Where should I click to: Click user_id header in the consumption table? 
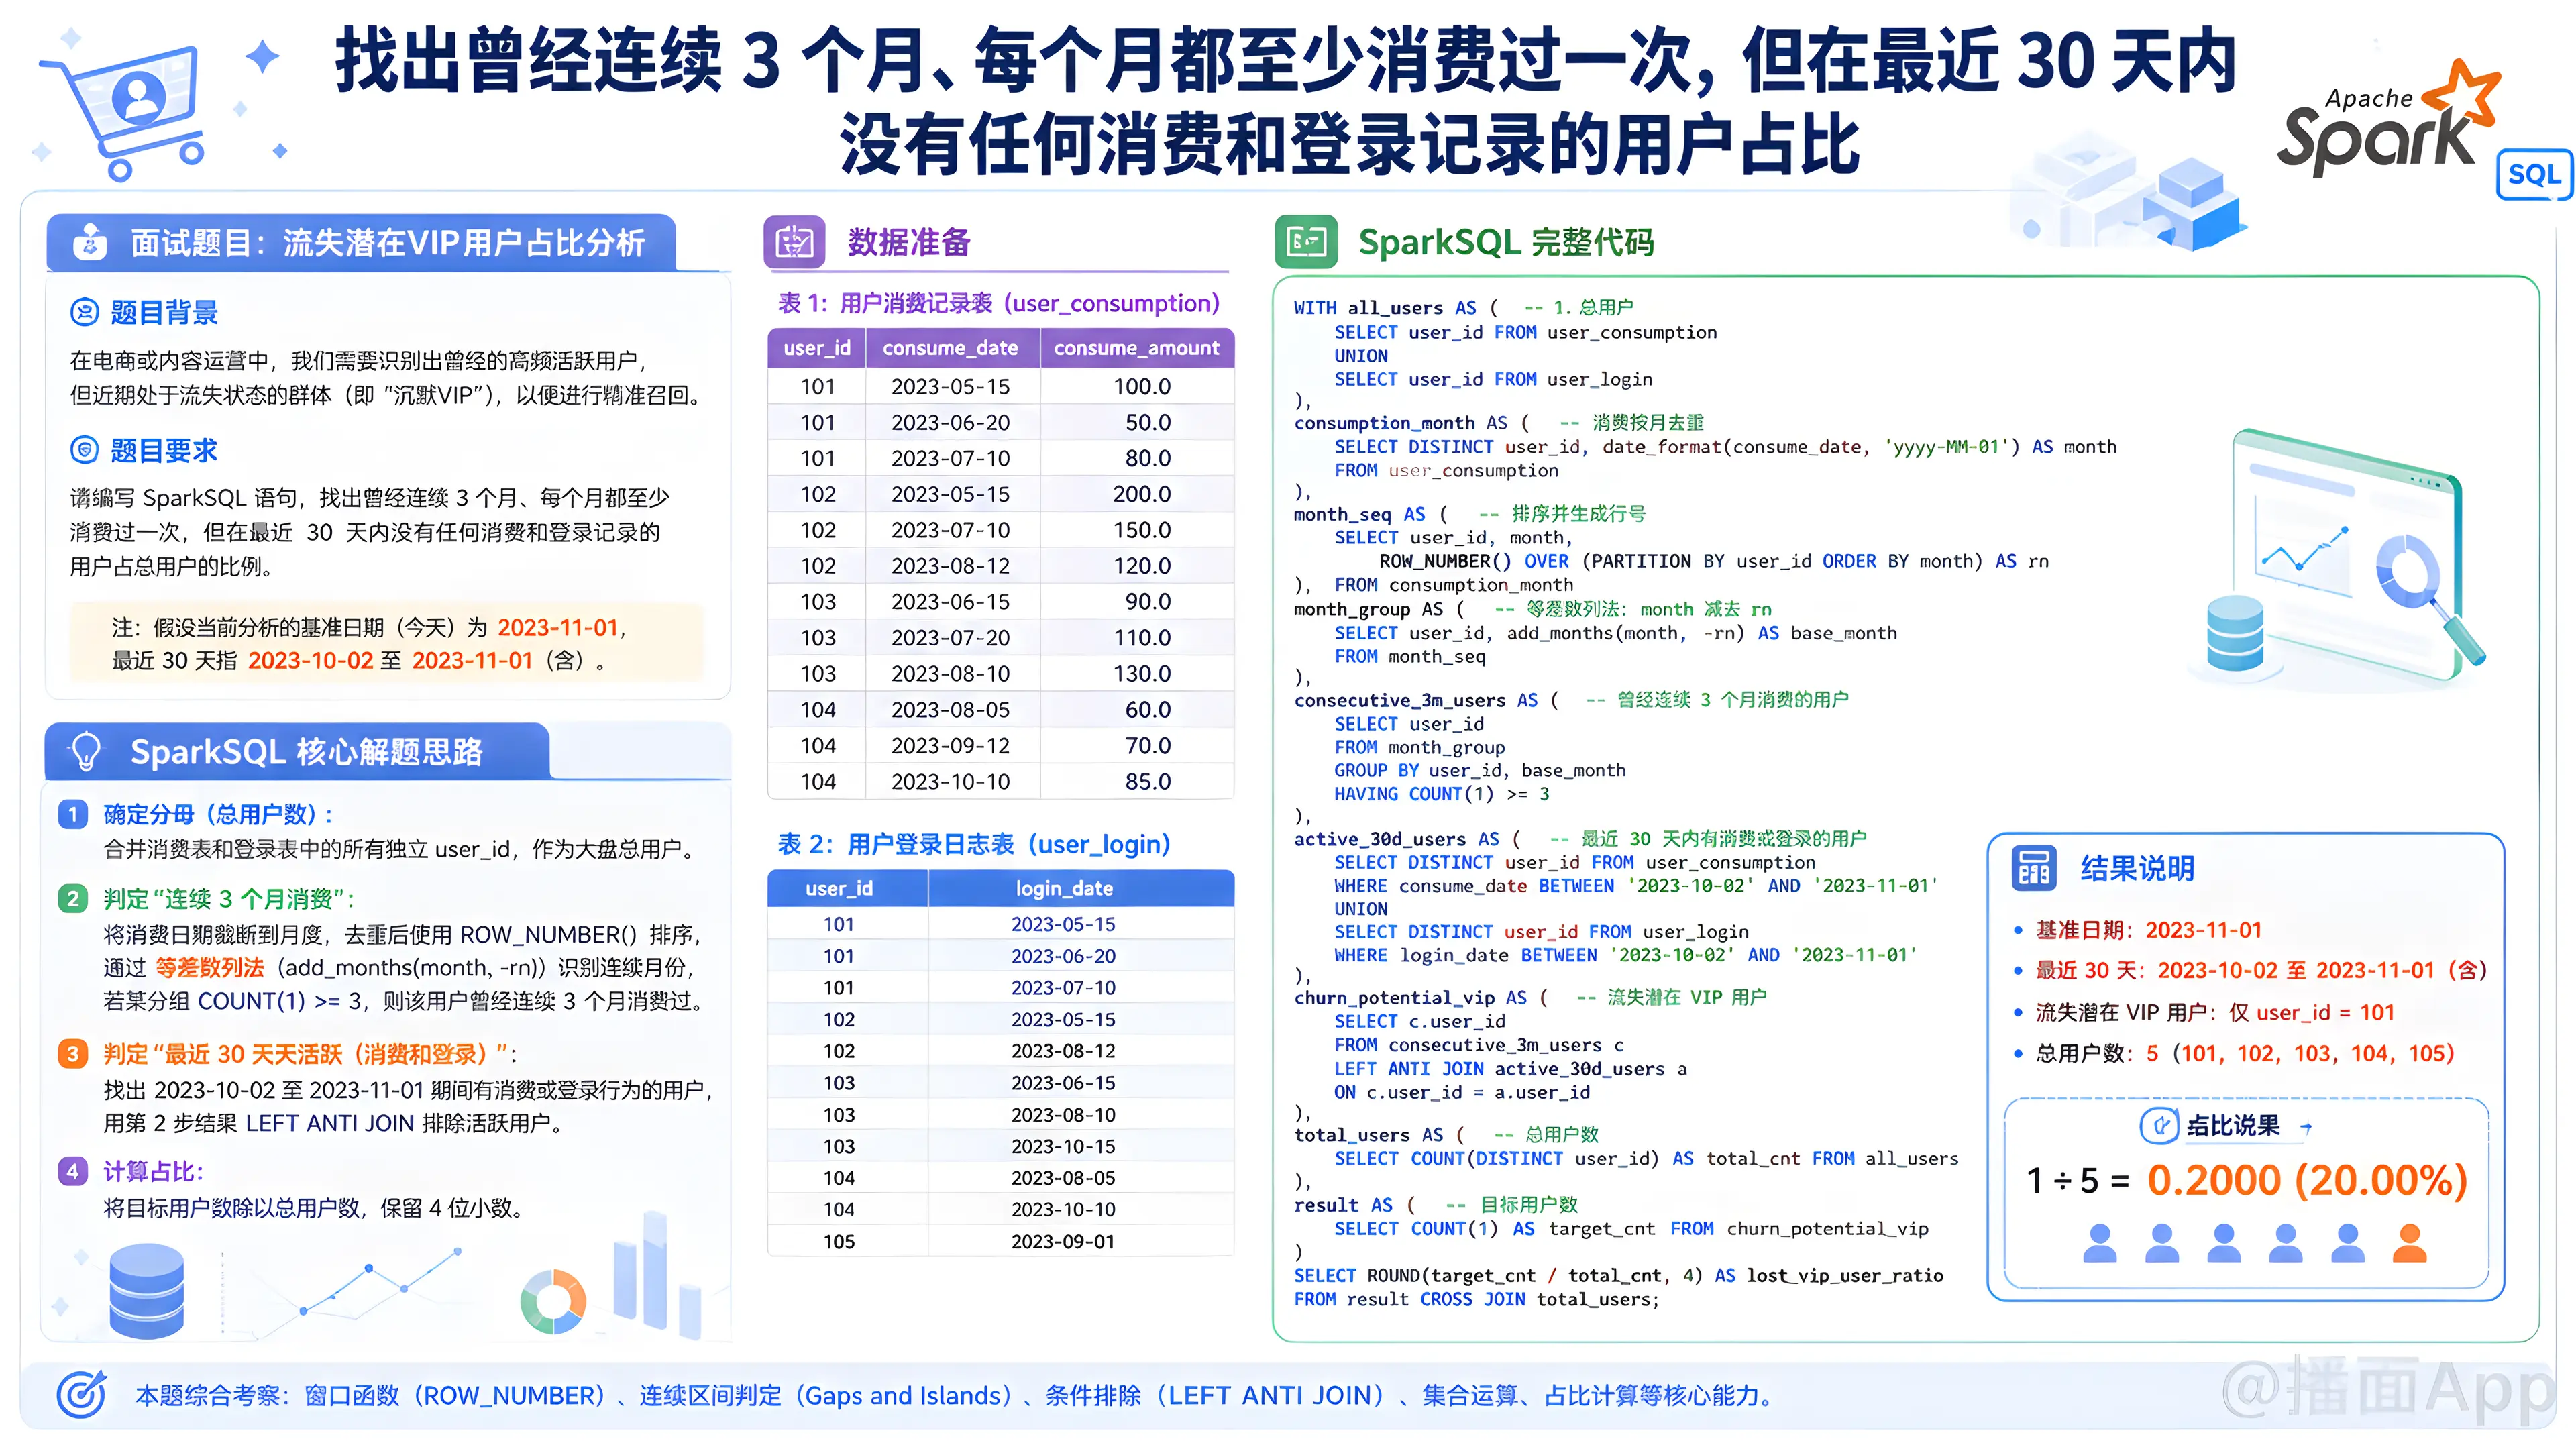coord(817,348)
